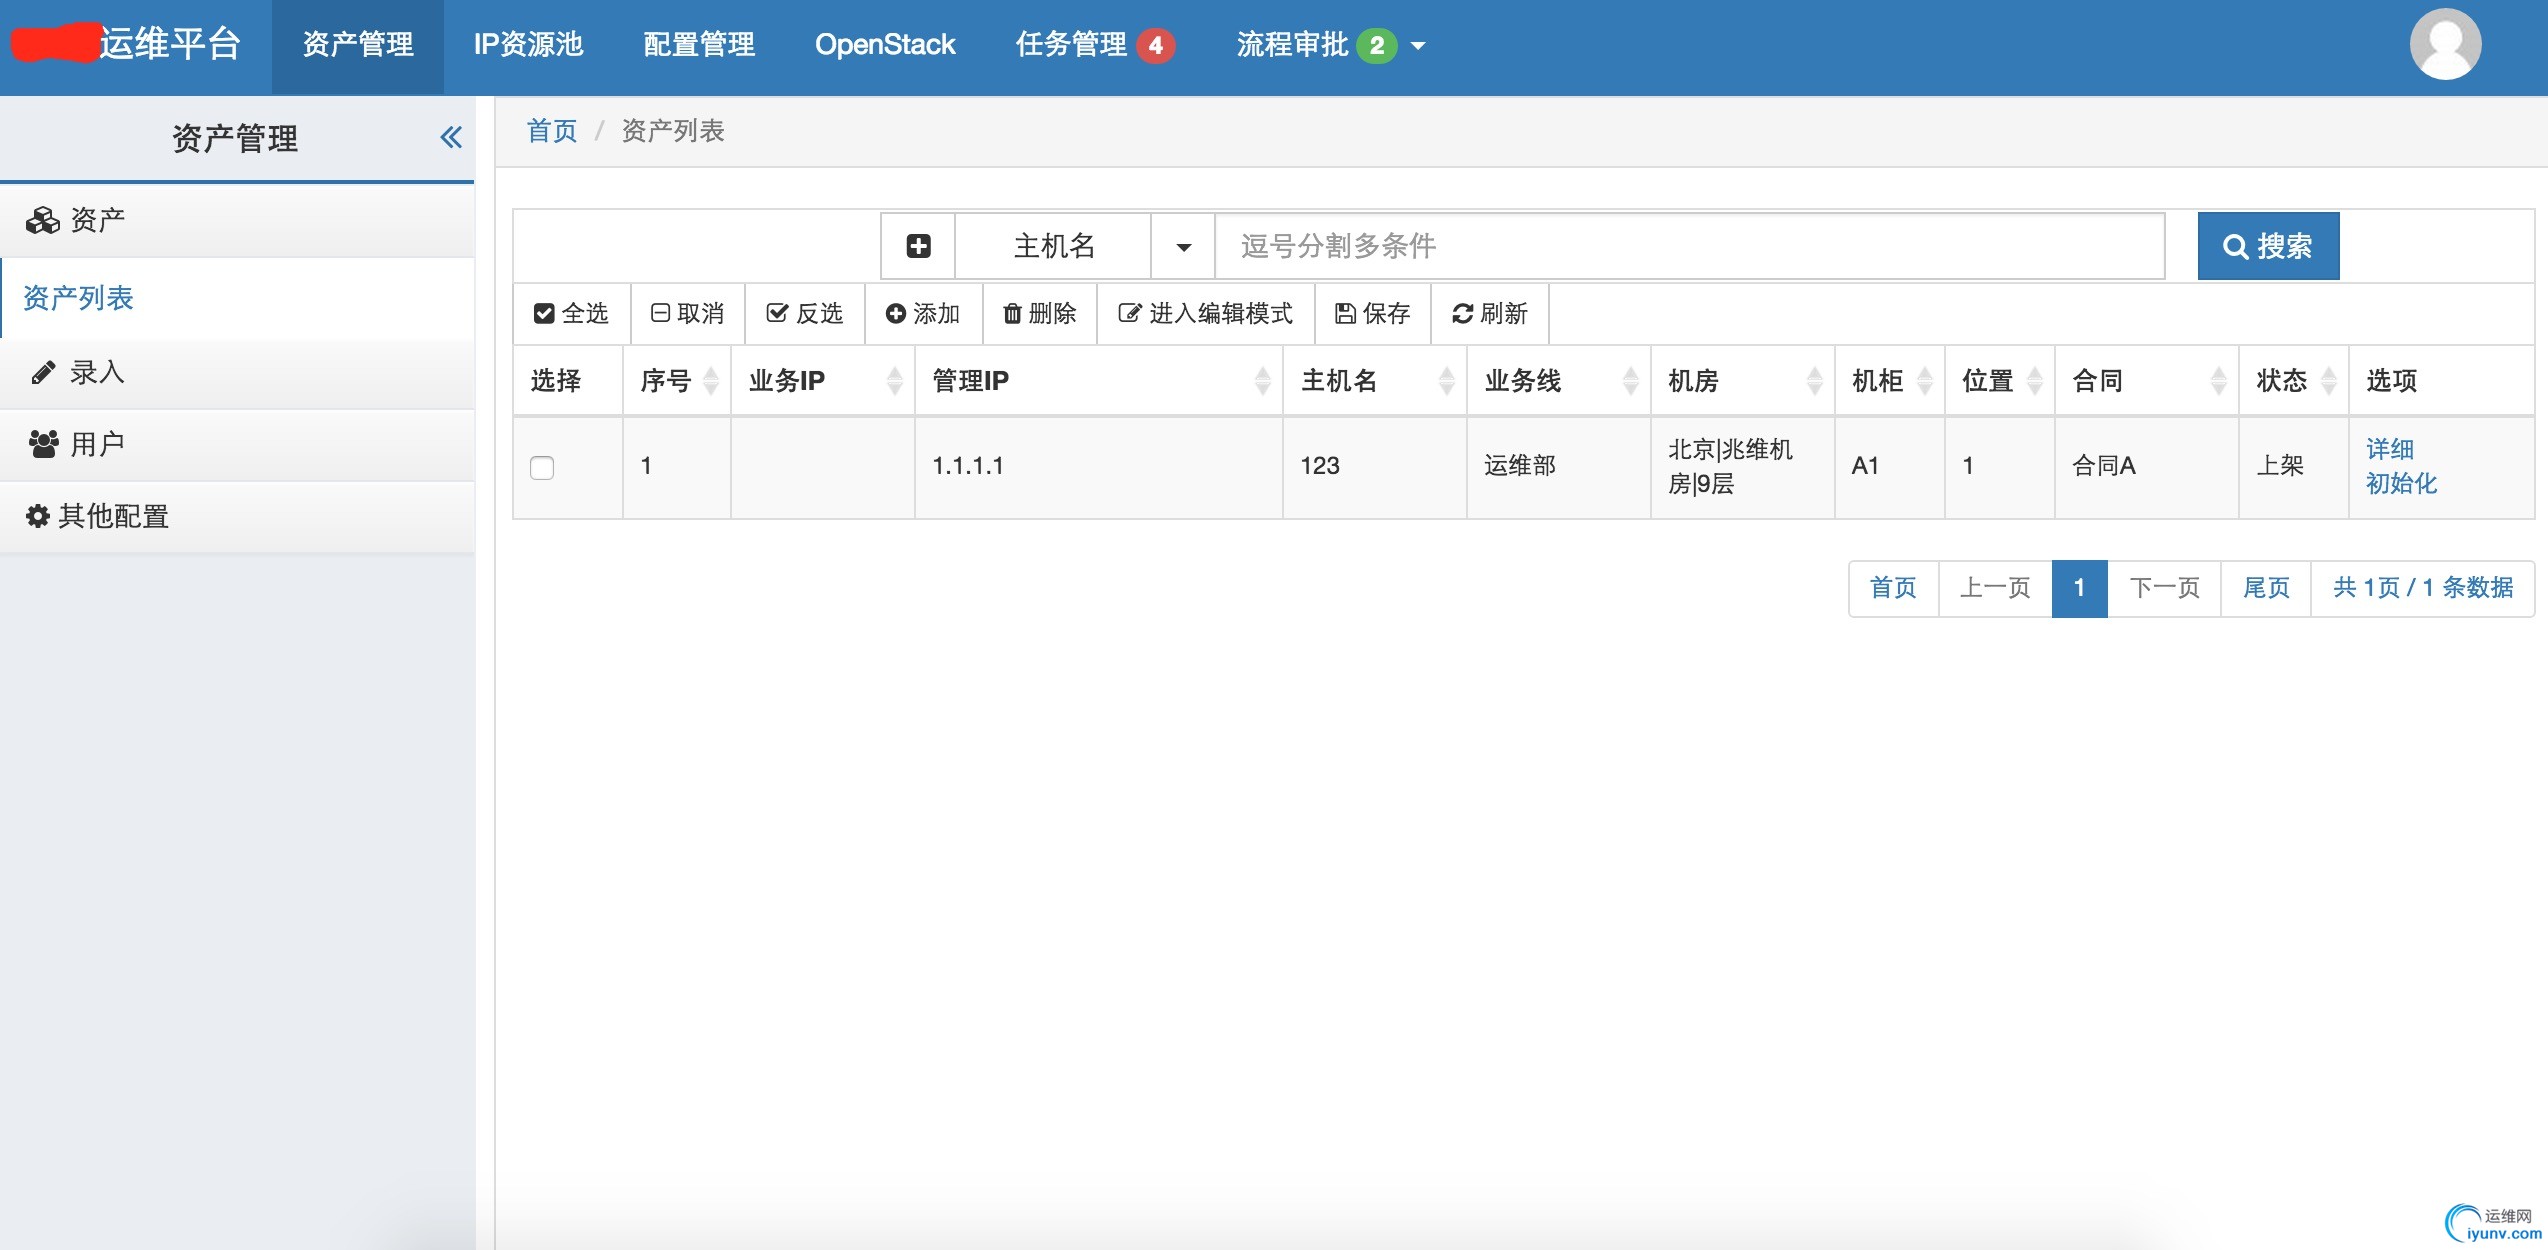The width and height of the screenshot is (2548, 1250).
Task: Open 任务管理 top navigation tab
Action: pyautogui.click(x=1095, y=46)
